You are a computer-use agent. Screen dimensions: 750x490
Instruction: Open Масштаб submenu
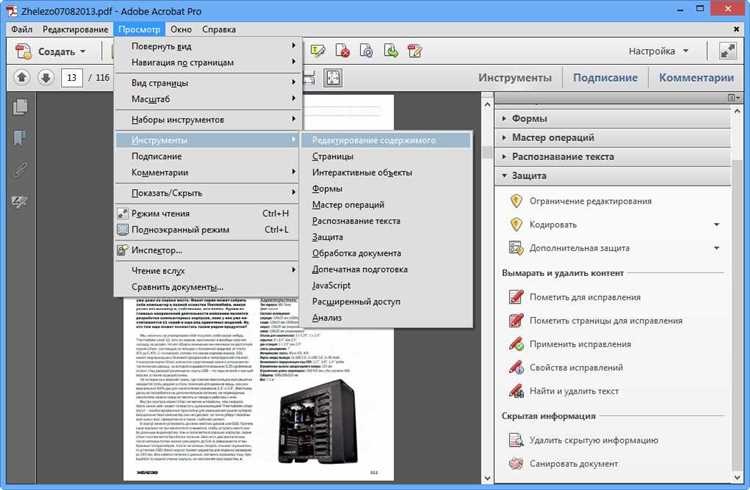207,99
